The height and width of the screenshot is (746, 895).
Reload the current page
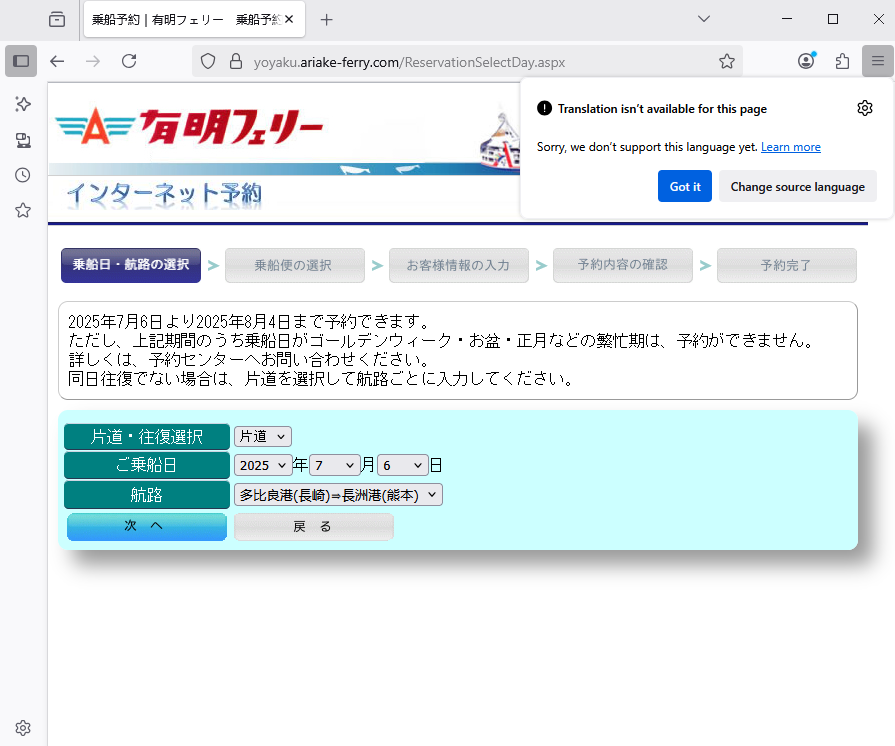point(129,61)
